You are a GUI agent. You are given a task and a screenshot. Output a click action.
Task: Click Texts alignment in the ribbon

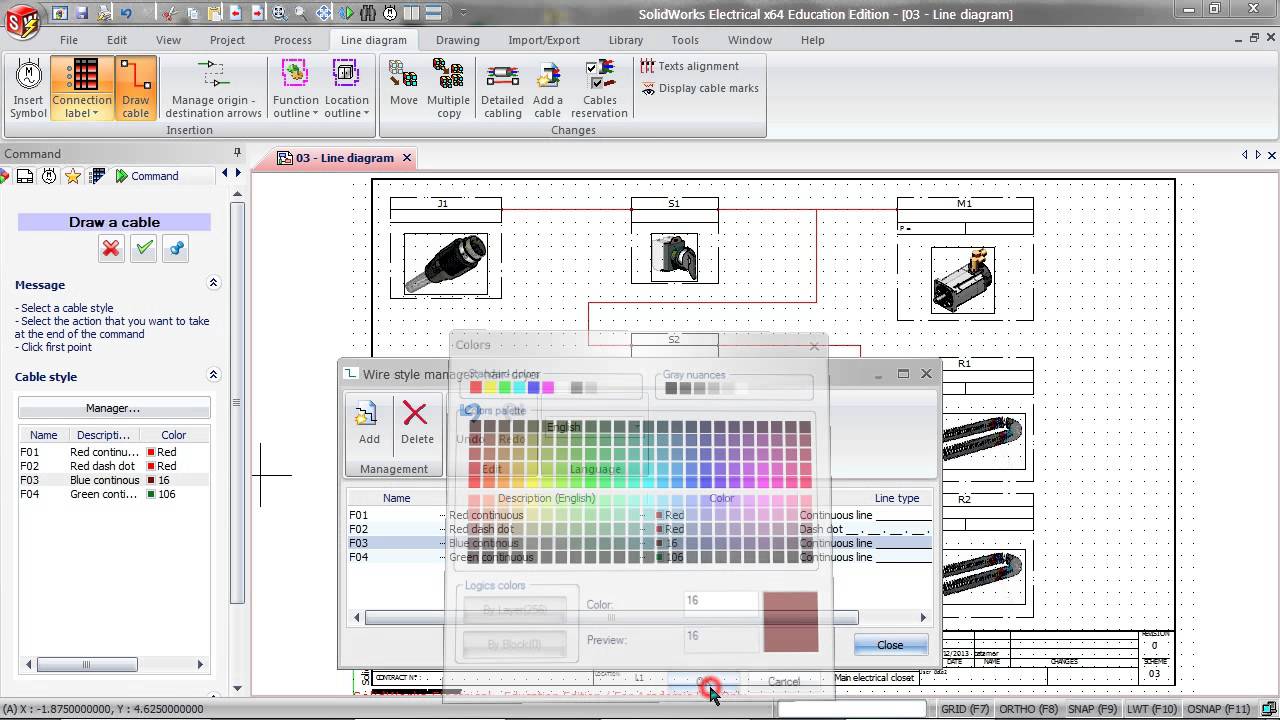pyautogui.click(x=689, y=66)
